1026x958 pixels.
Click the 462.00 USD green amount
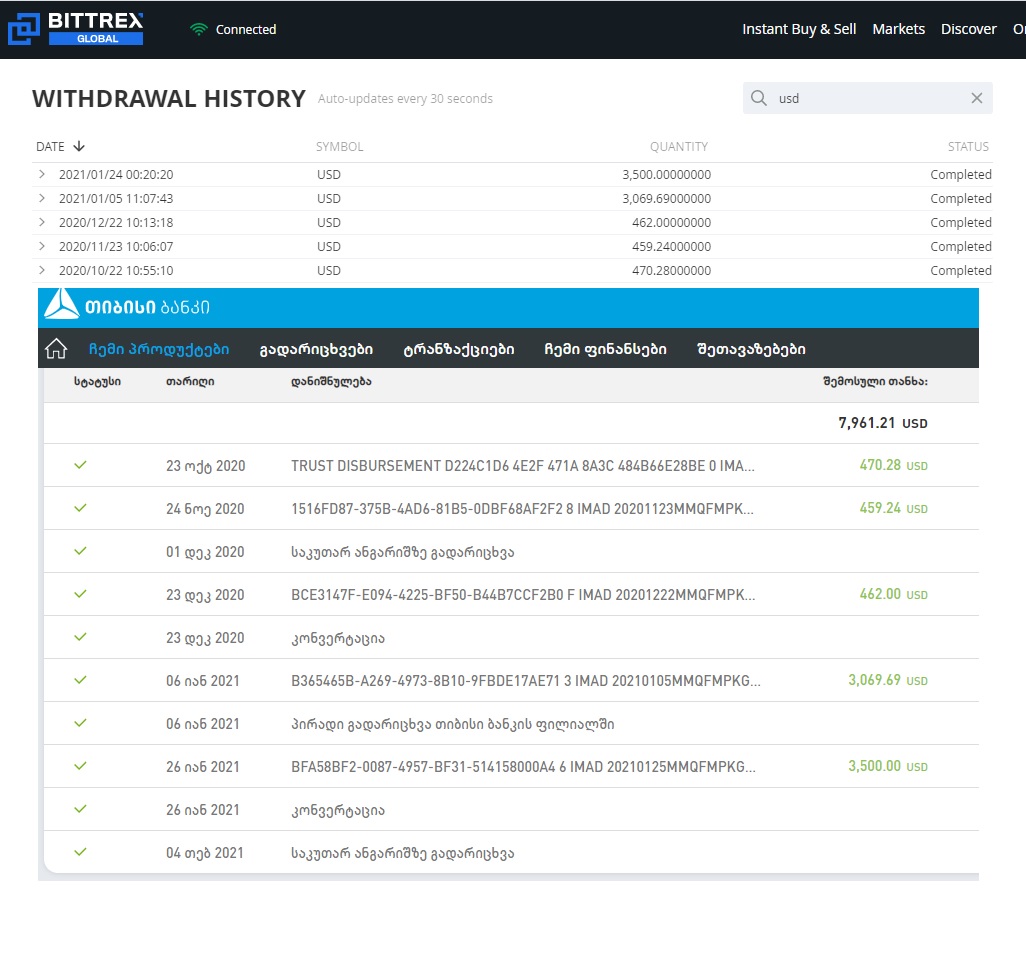pyautogui.click(x=893, y=594)
